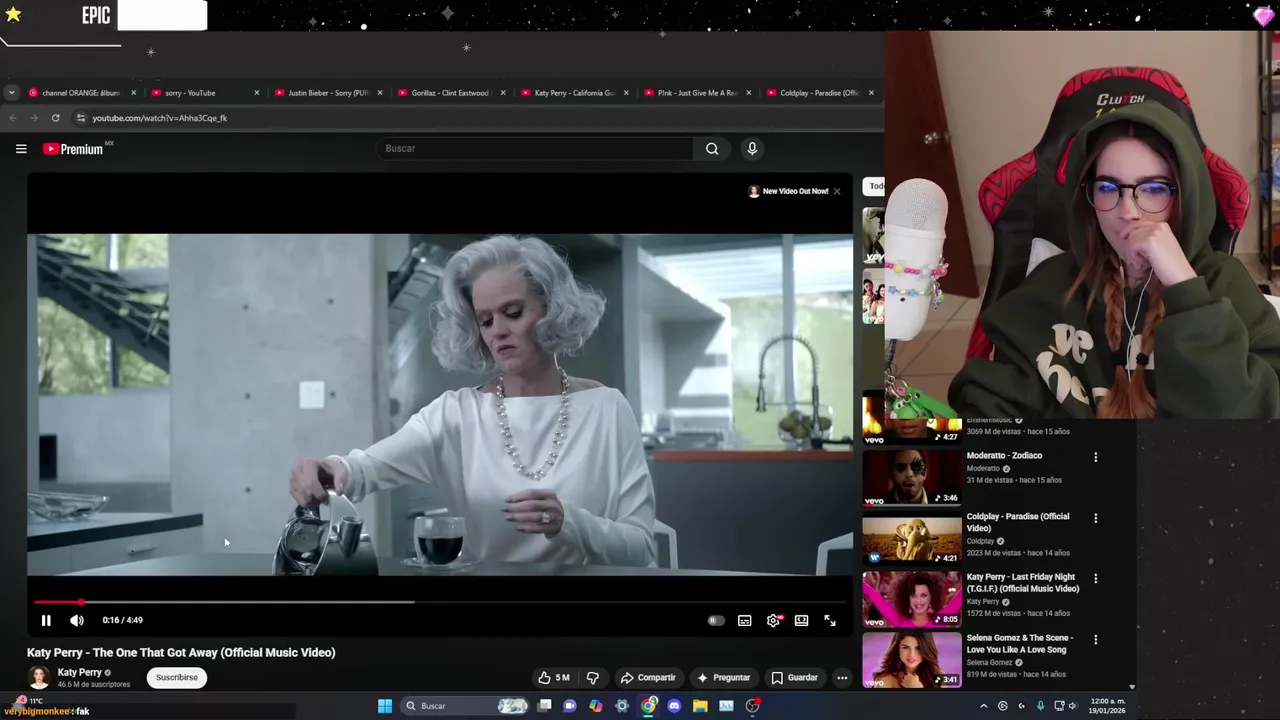Play Moderatto - Zodiaco thumbnail
Viewport: 1280px width, 720px height.
(x=911, y=478)
